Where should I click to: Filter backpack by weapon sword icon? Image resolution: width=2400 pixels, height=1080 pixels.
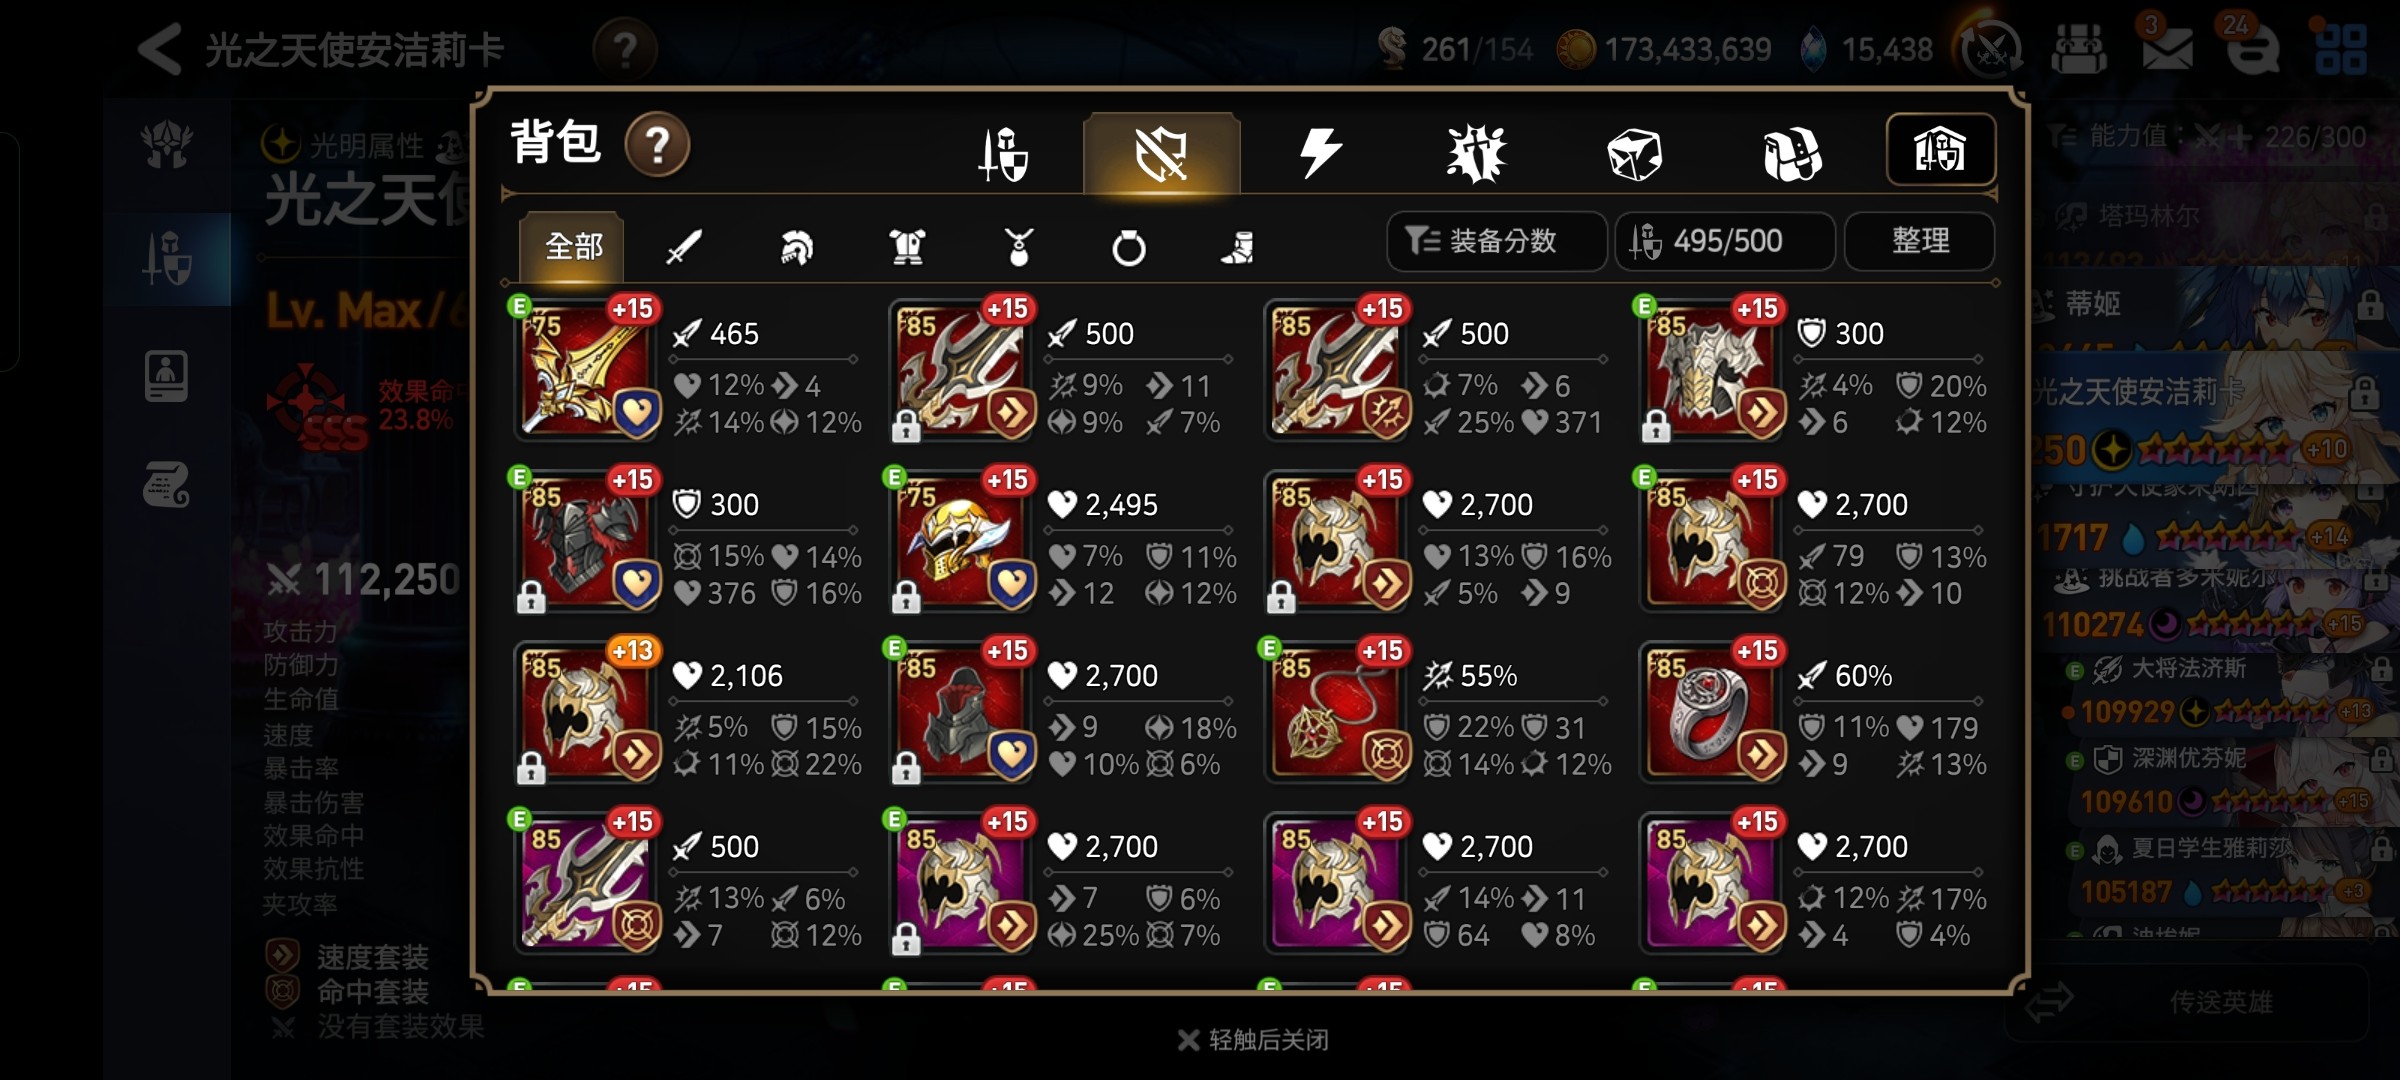tap(684, 246)
